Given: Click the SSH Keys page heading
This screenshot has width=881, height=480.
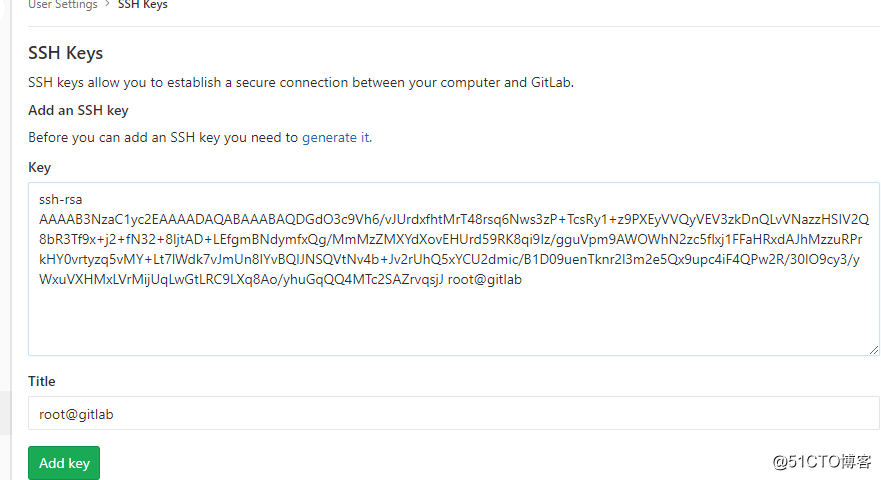Looking at the screenshot, I should coord(66,53).
